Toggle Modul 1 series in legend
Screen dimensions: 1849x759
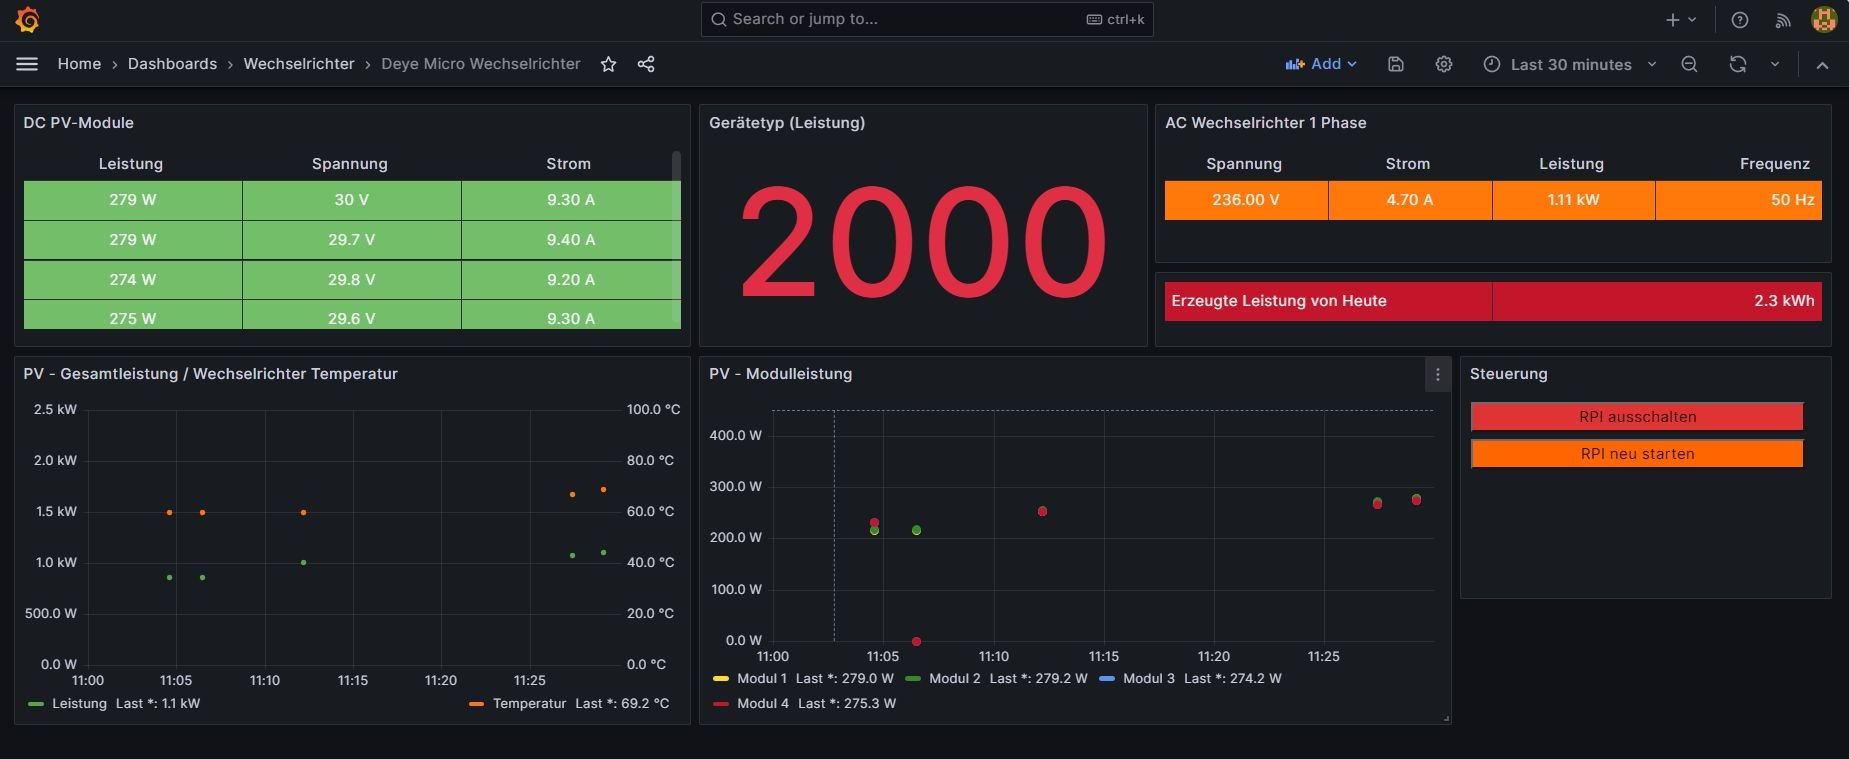tap(761, 678)
